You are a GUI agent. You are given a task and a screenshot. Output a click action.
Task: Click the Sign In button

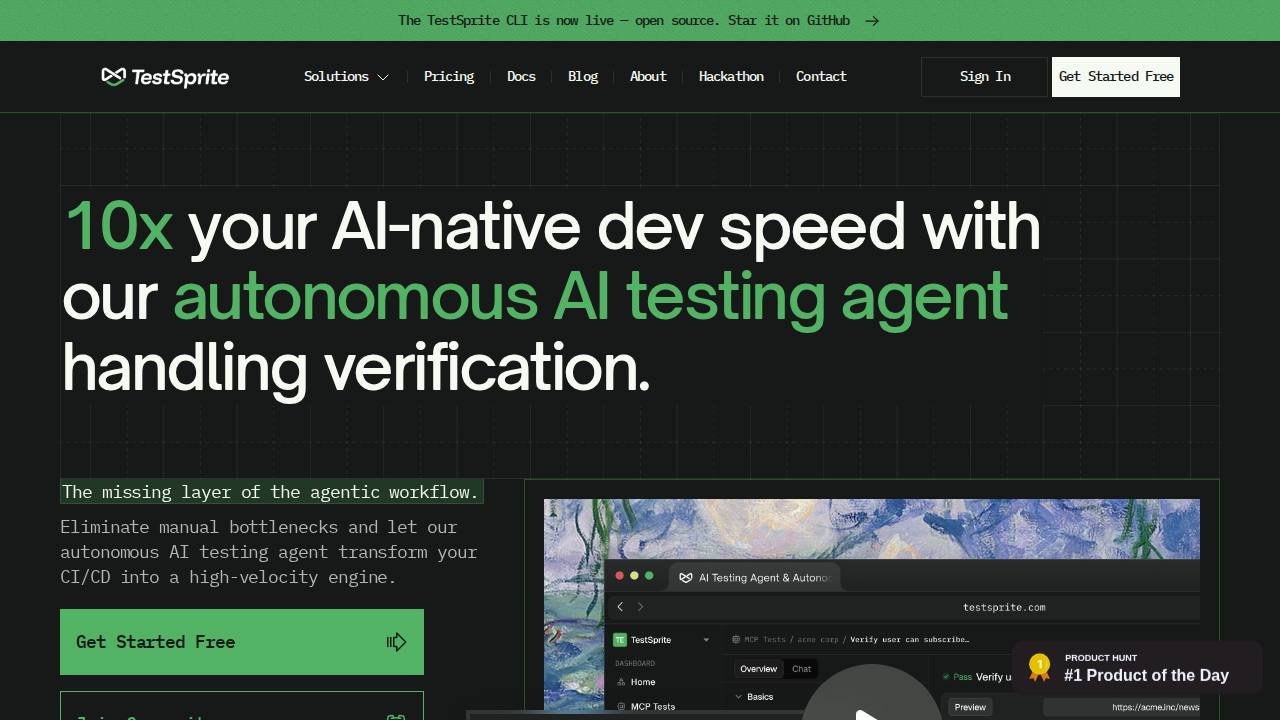pos(984,77)
